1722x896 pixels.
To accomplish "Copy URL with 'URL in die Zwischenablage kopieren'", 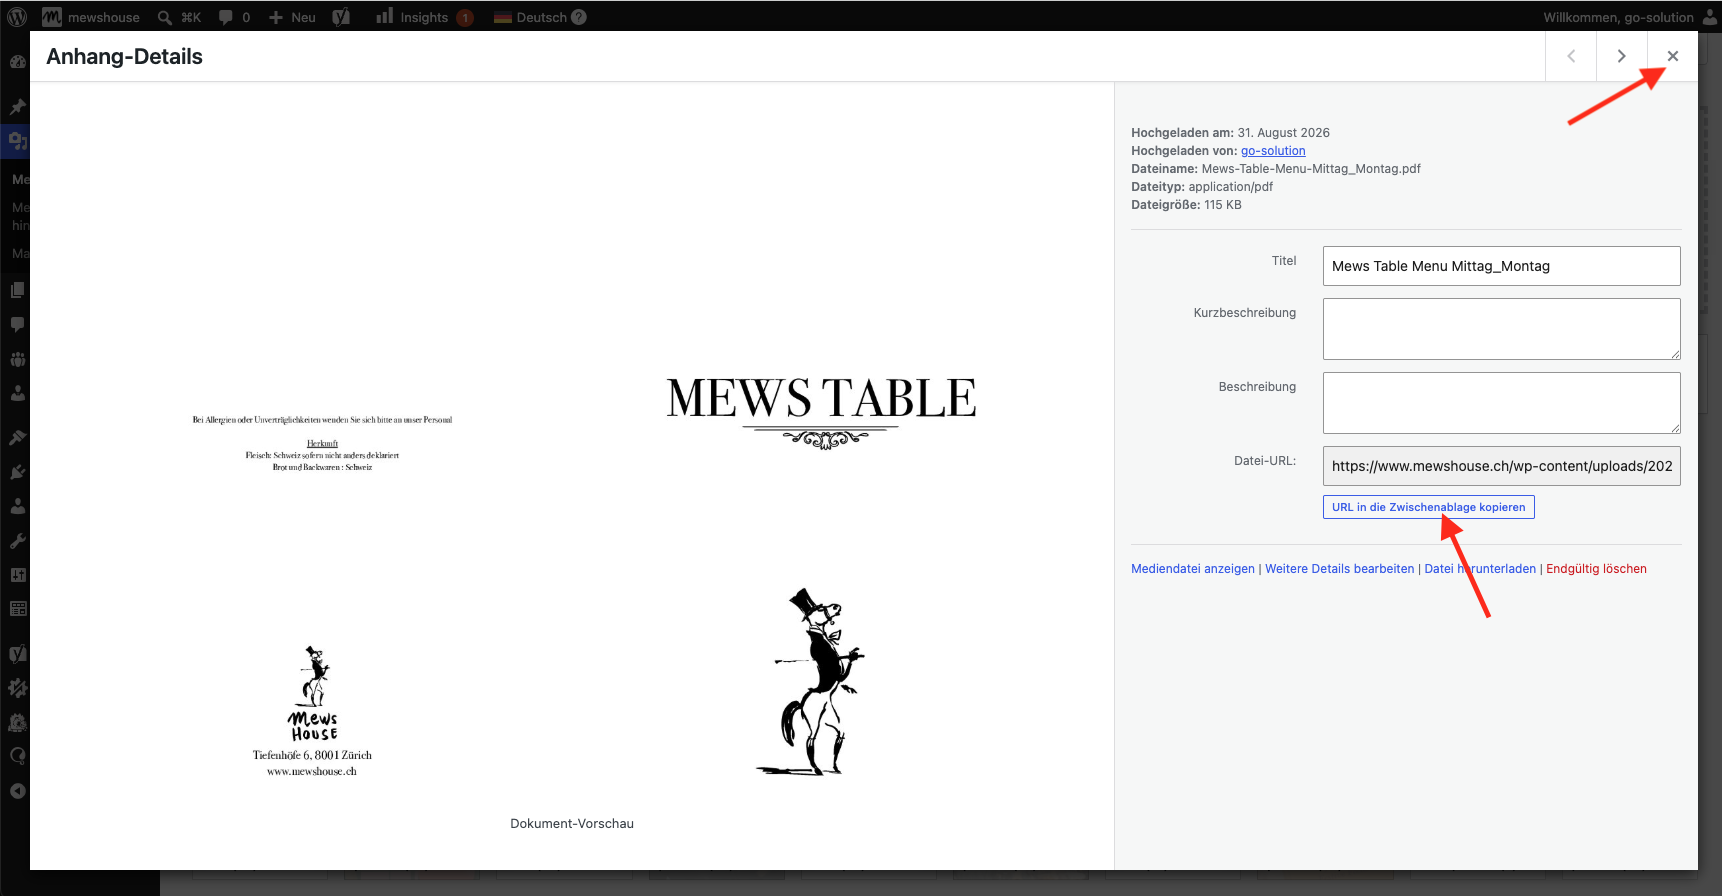I will [x=1428, y=507].
